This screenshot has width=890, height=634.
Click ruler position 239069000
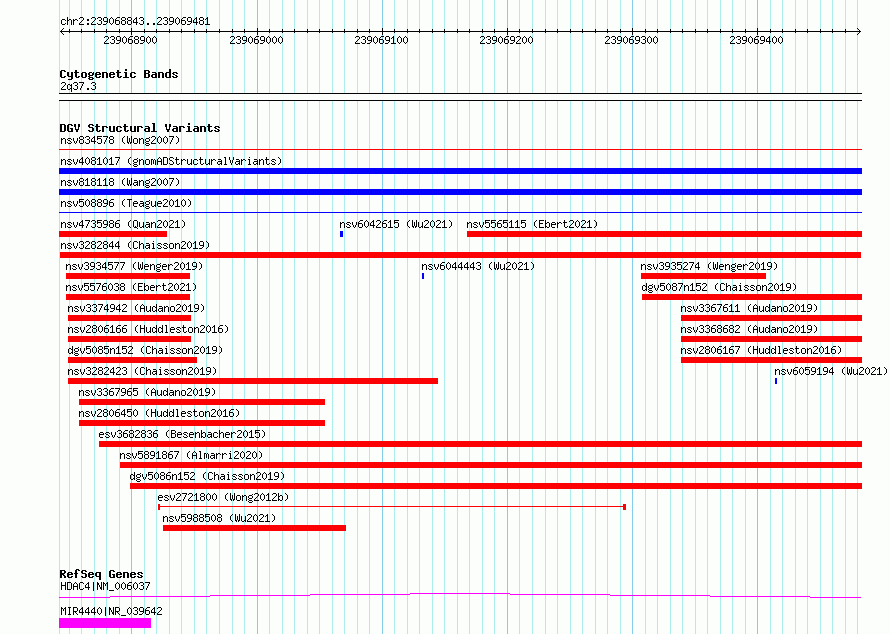pyautogui.click(x=256, y=40)
